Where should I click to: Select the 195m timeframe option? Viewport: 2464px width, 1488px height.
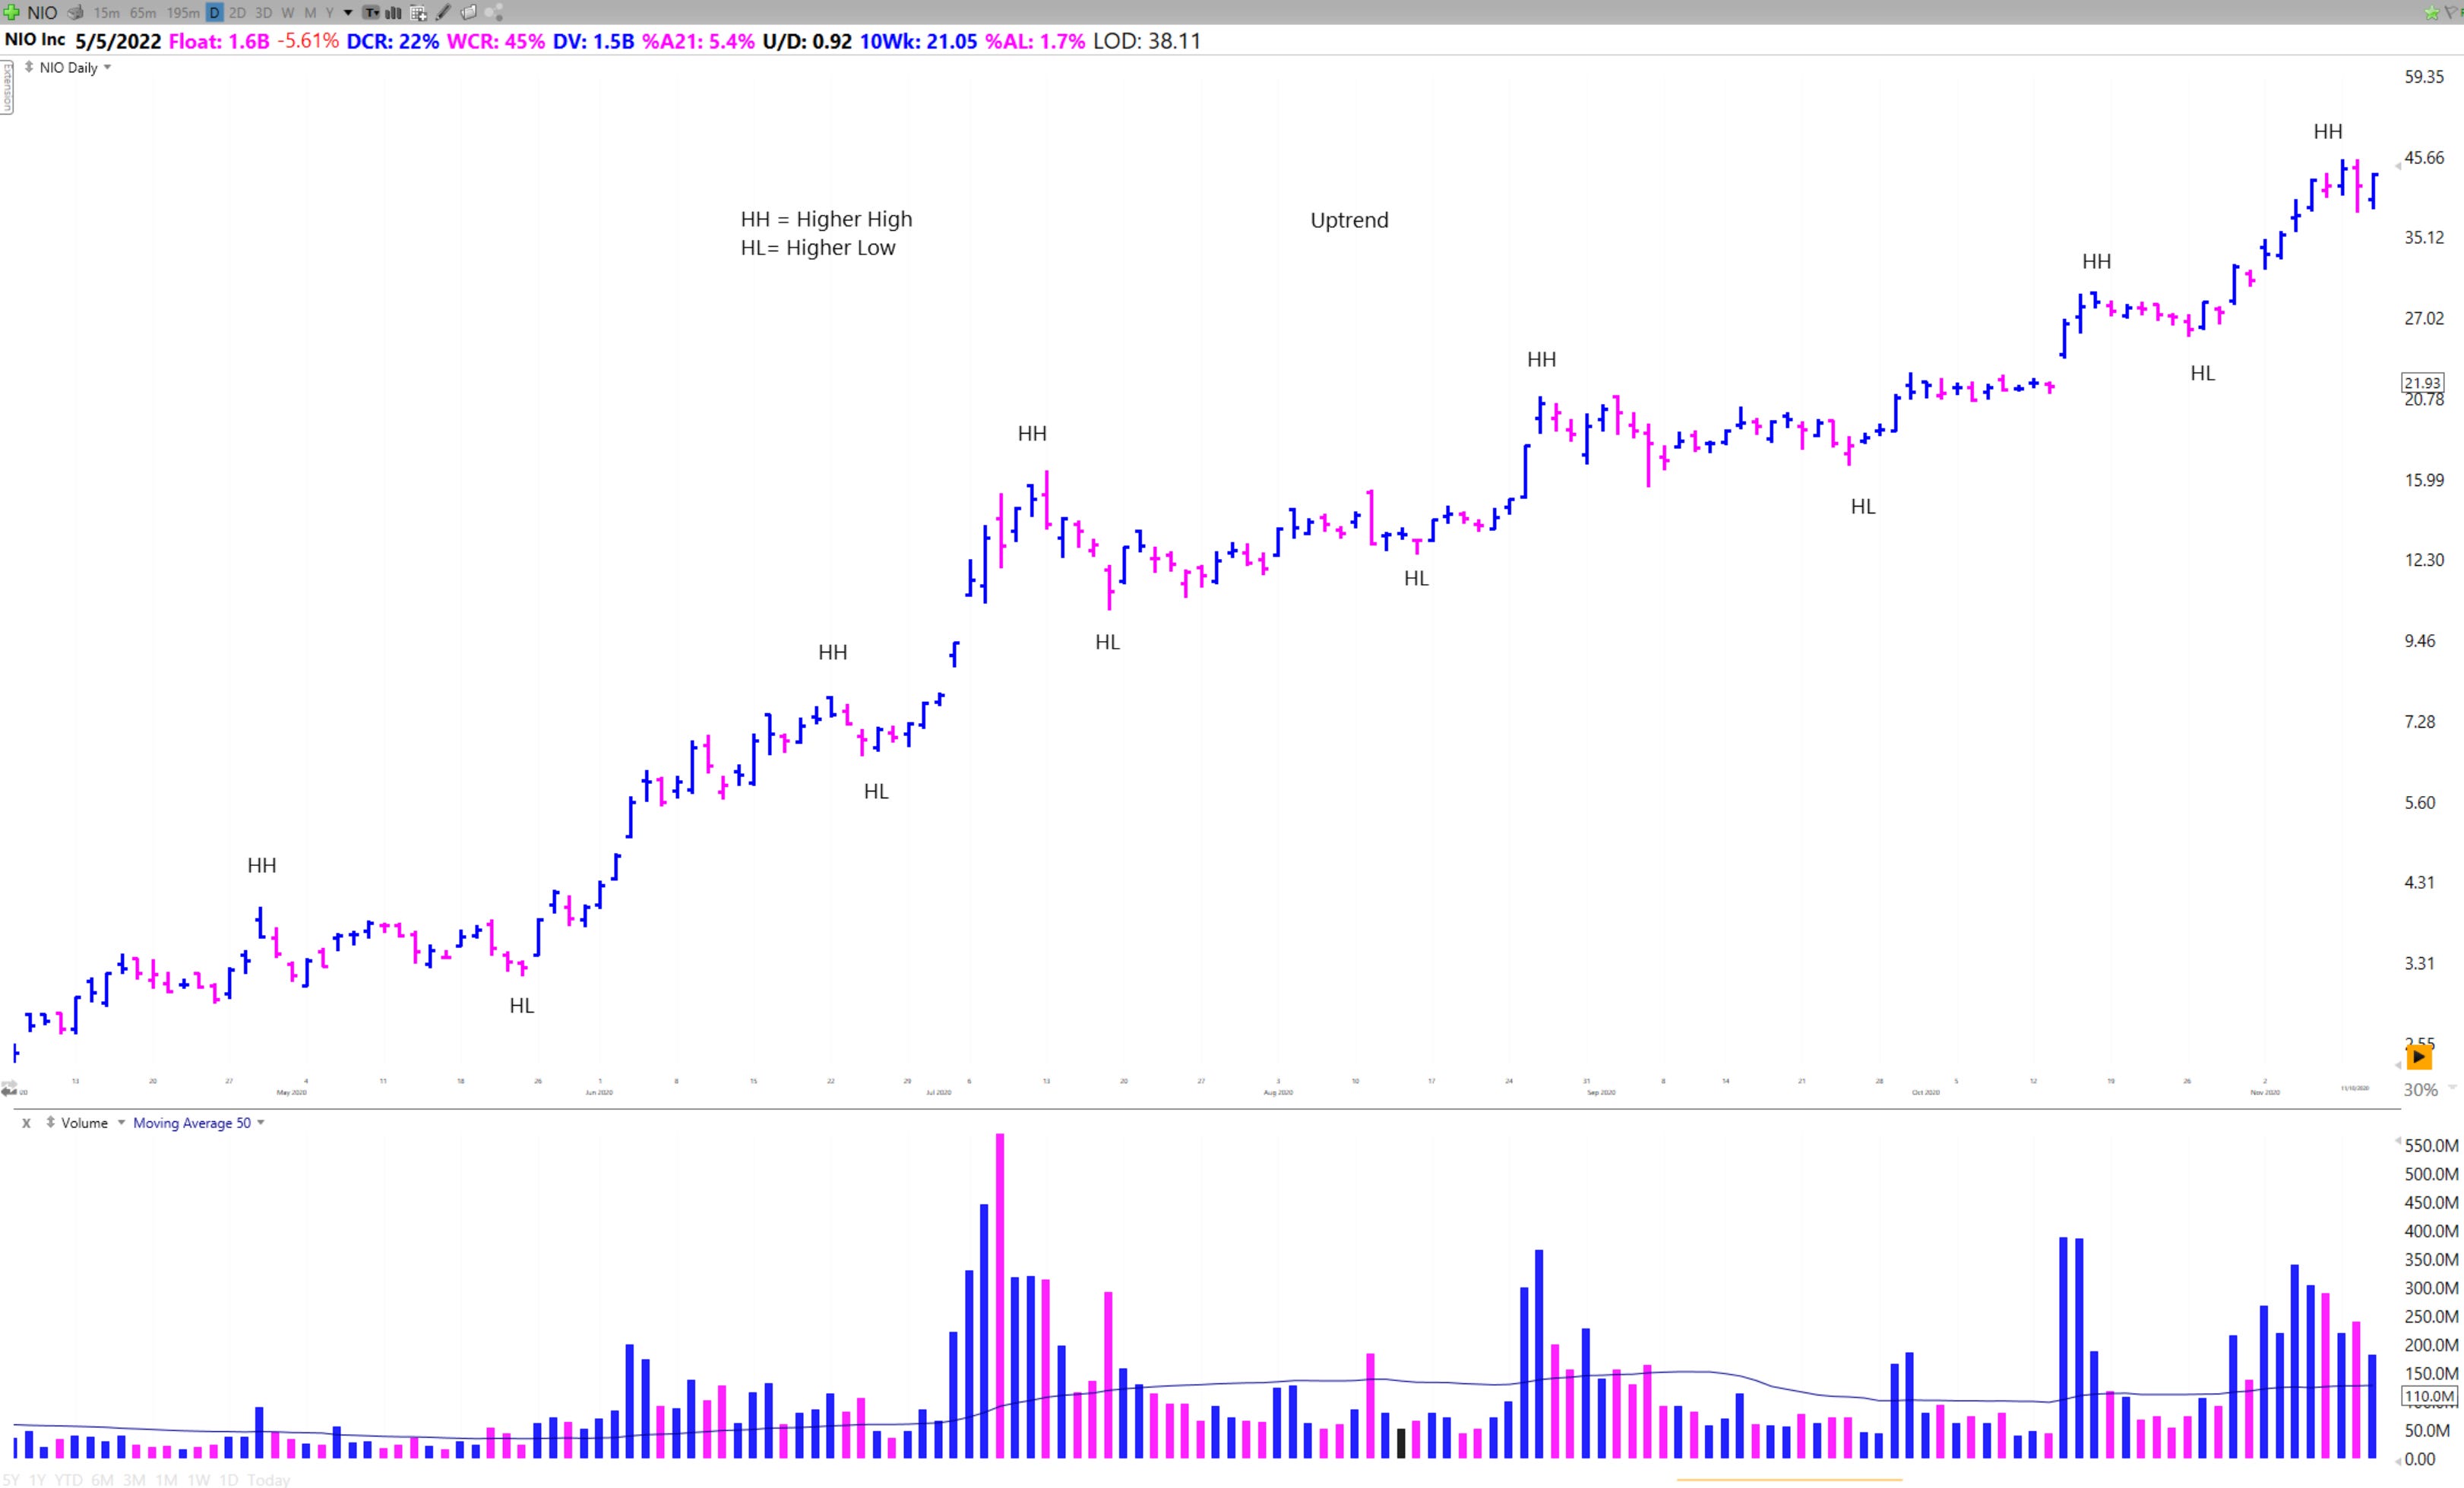(184, 13)
